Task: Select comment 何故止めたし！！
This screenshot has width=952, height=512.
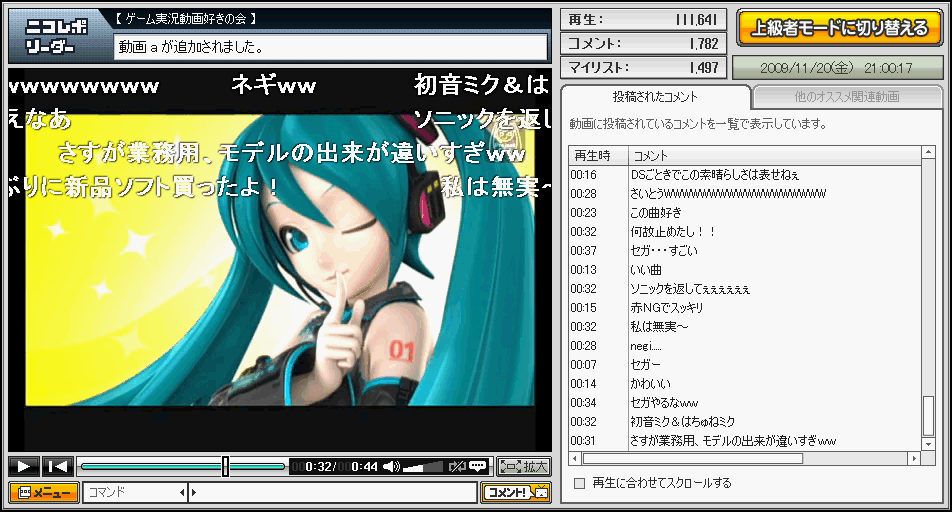Action: click(x=745, y=232)
